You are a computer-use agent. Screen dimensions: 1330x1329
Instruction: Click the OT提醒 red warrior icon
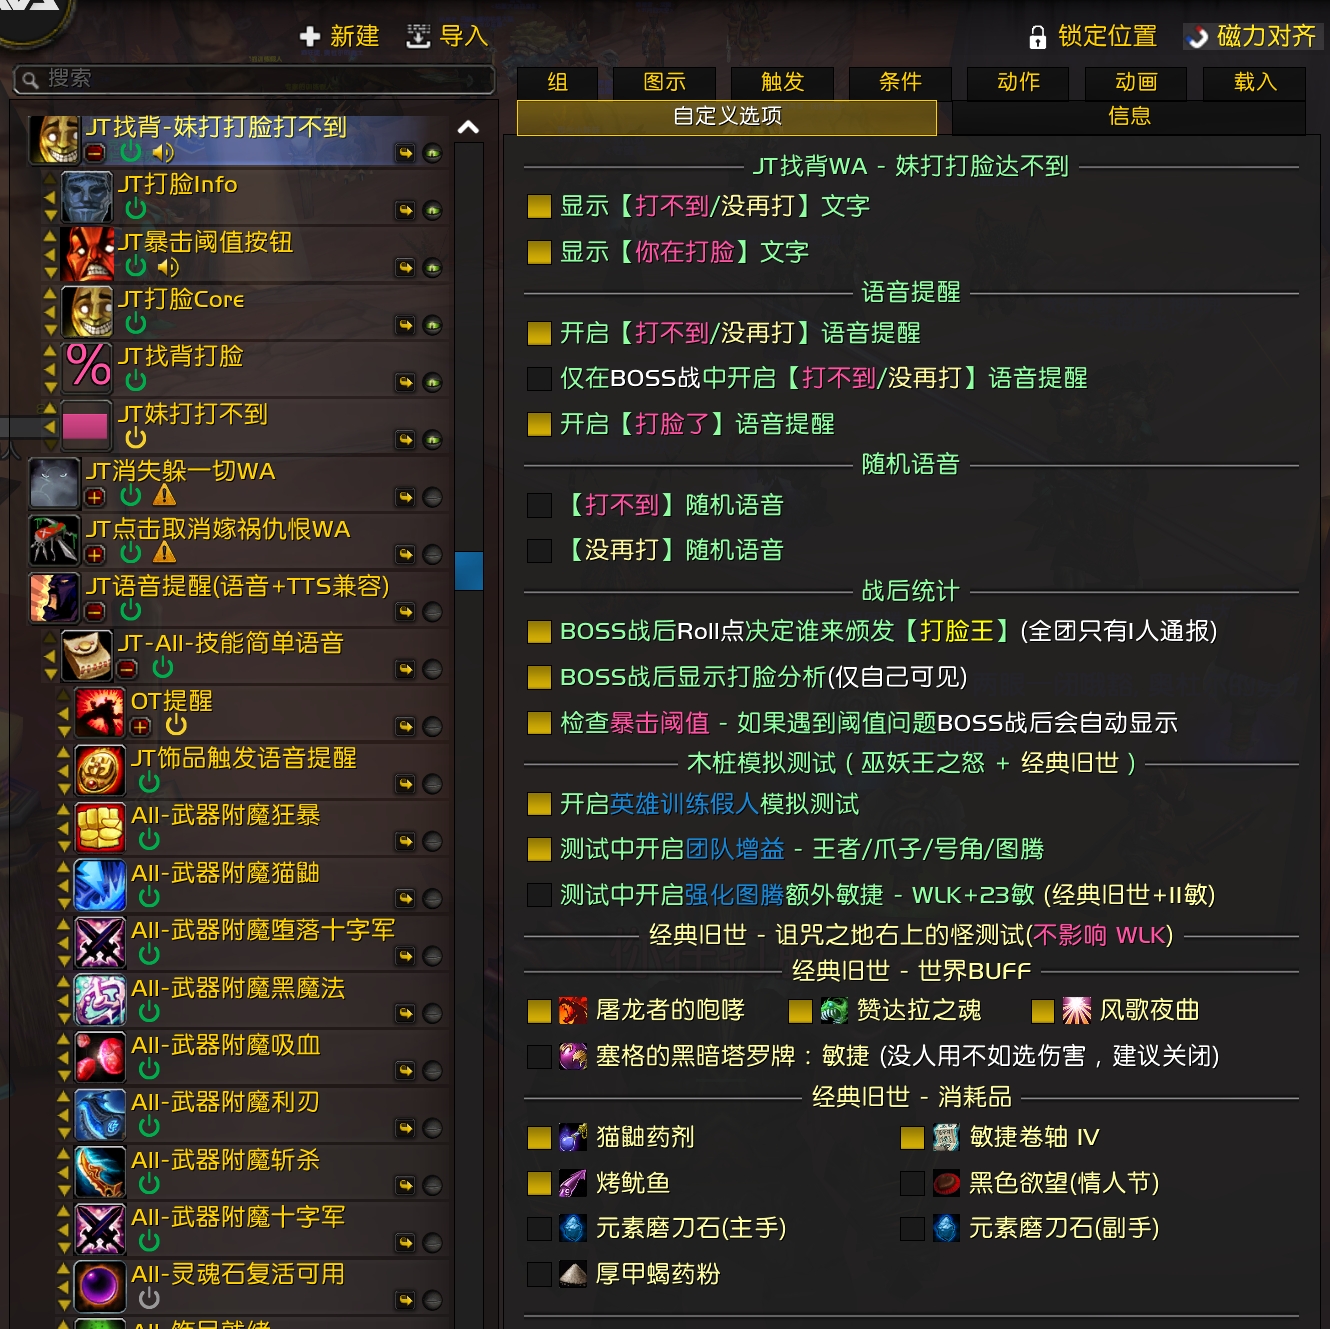[100, 713]
